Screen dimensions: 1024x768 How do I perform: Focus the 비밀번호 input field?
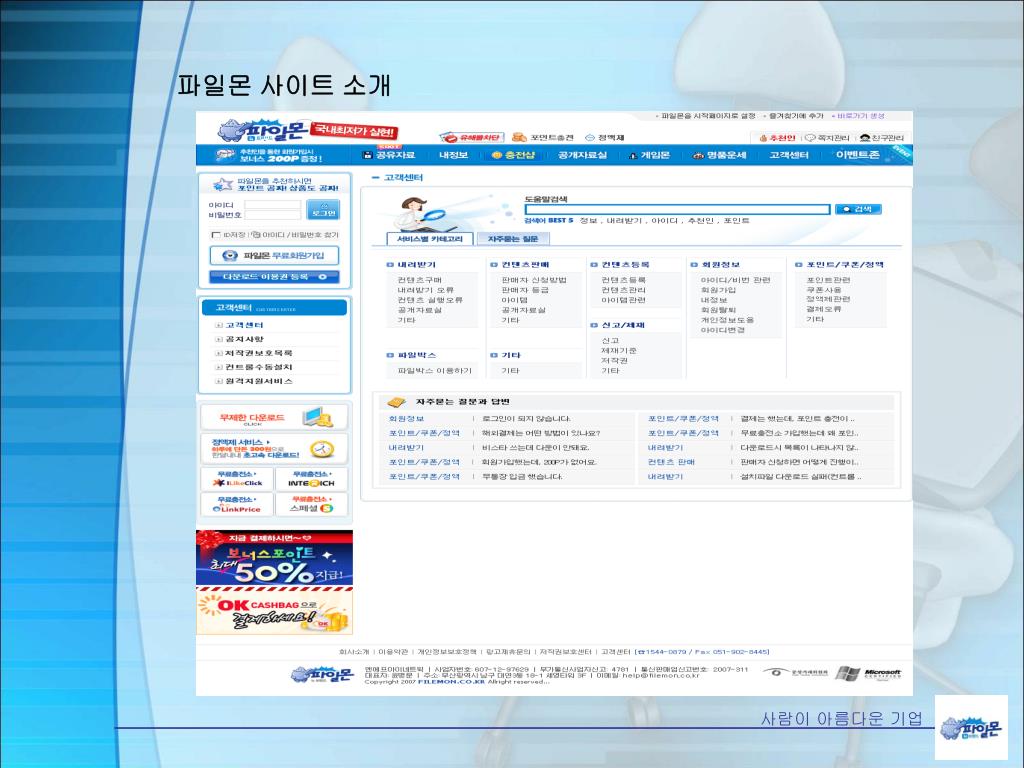(x=272, y=215)
